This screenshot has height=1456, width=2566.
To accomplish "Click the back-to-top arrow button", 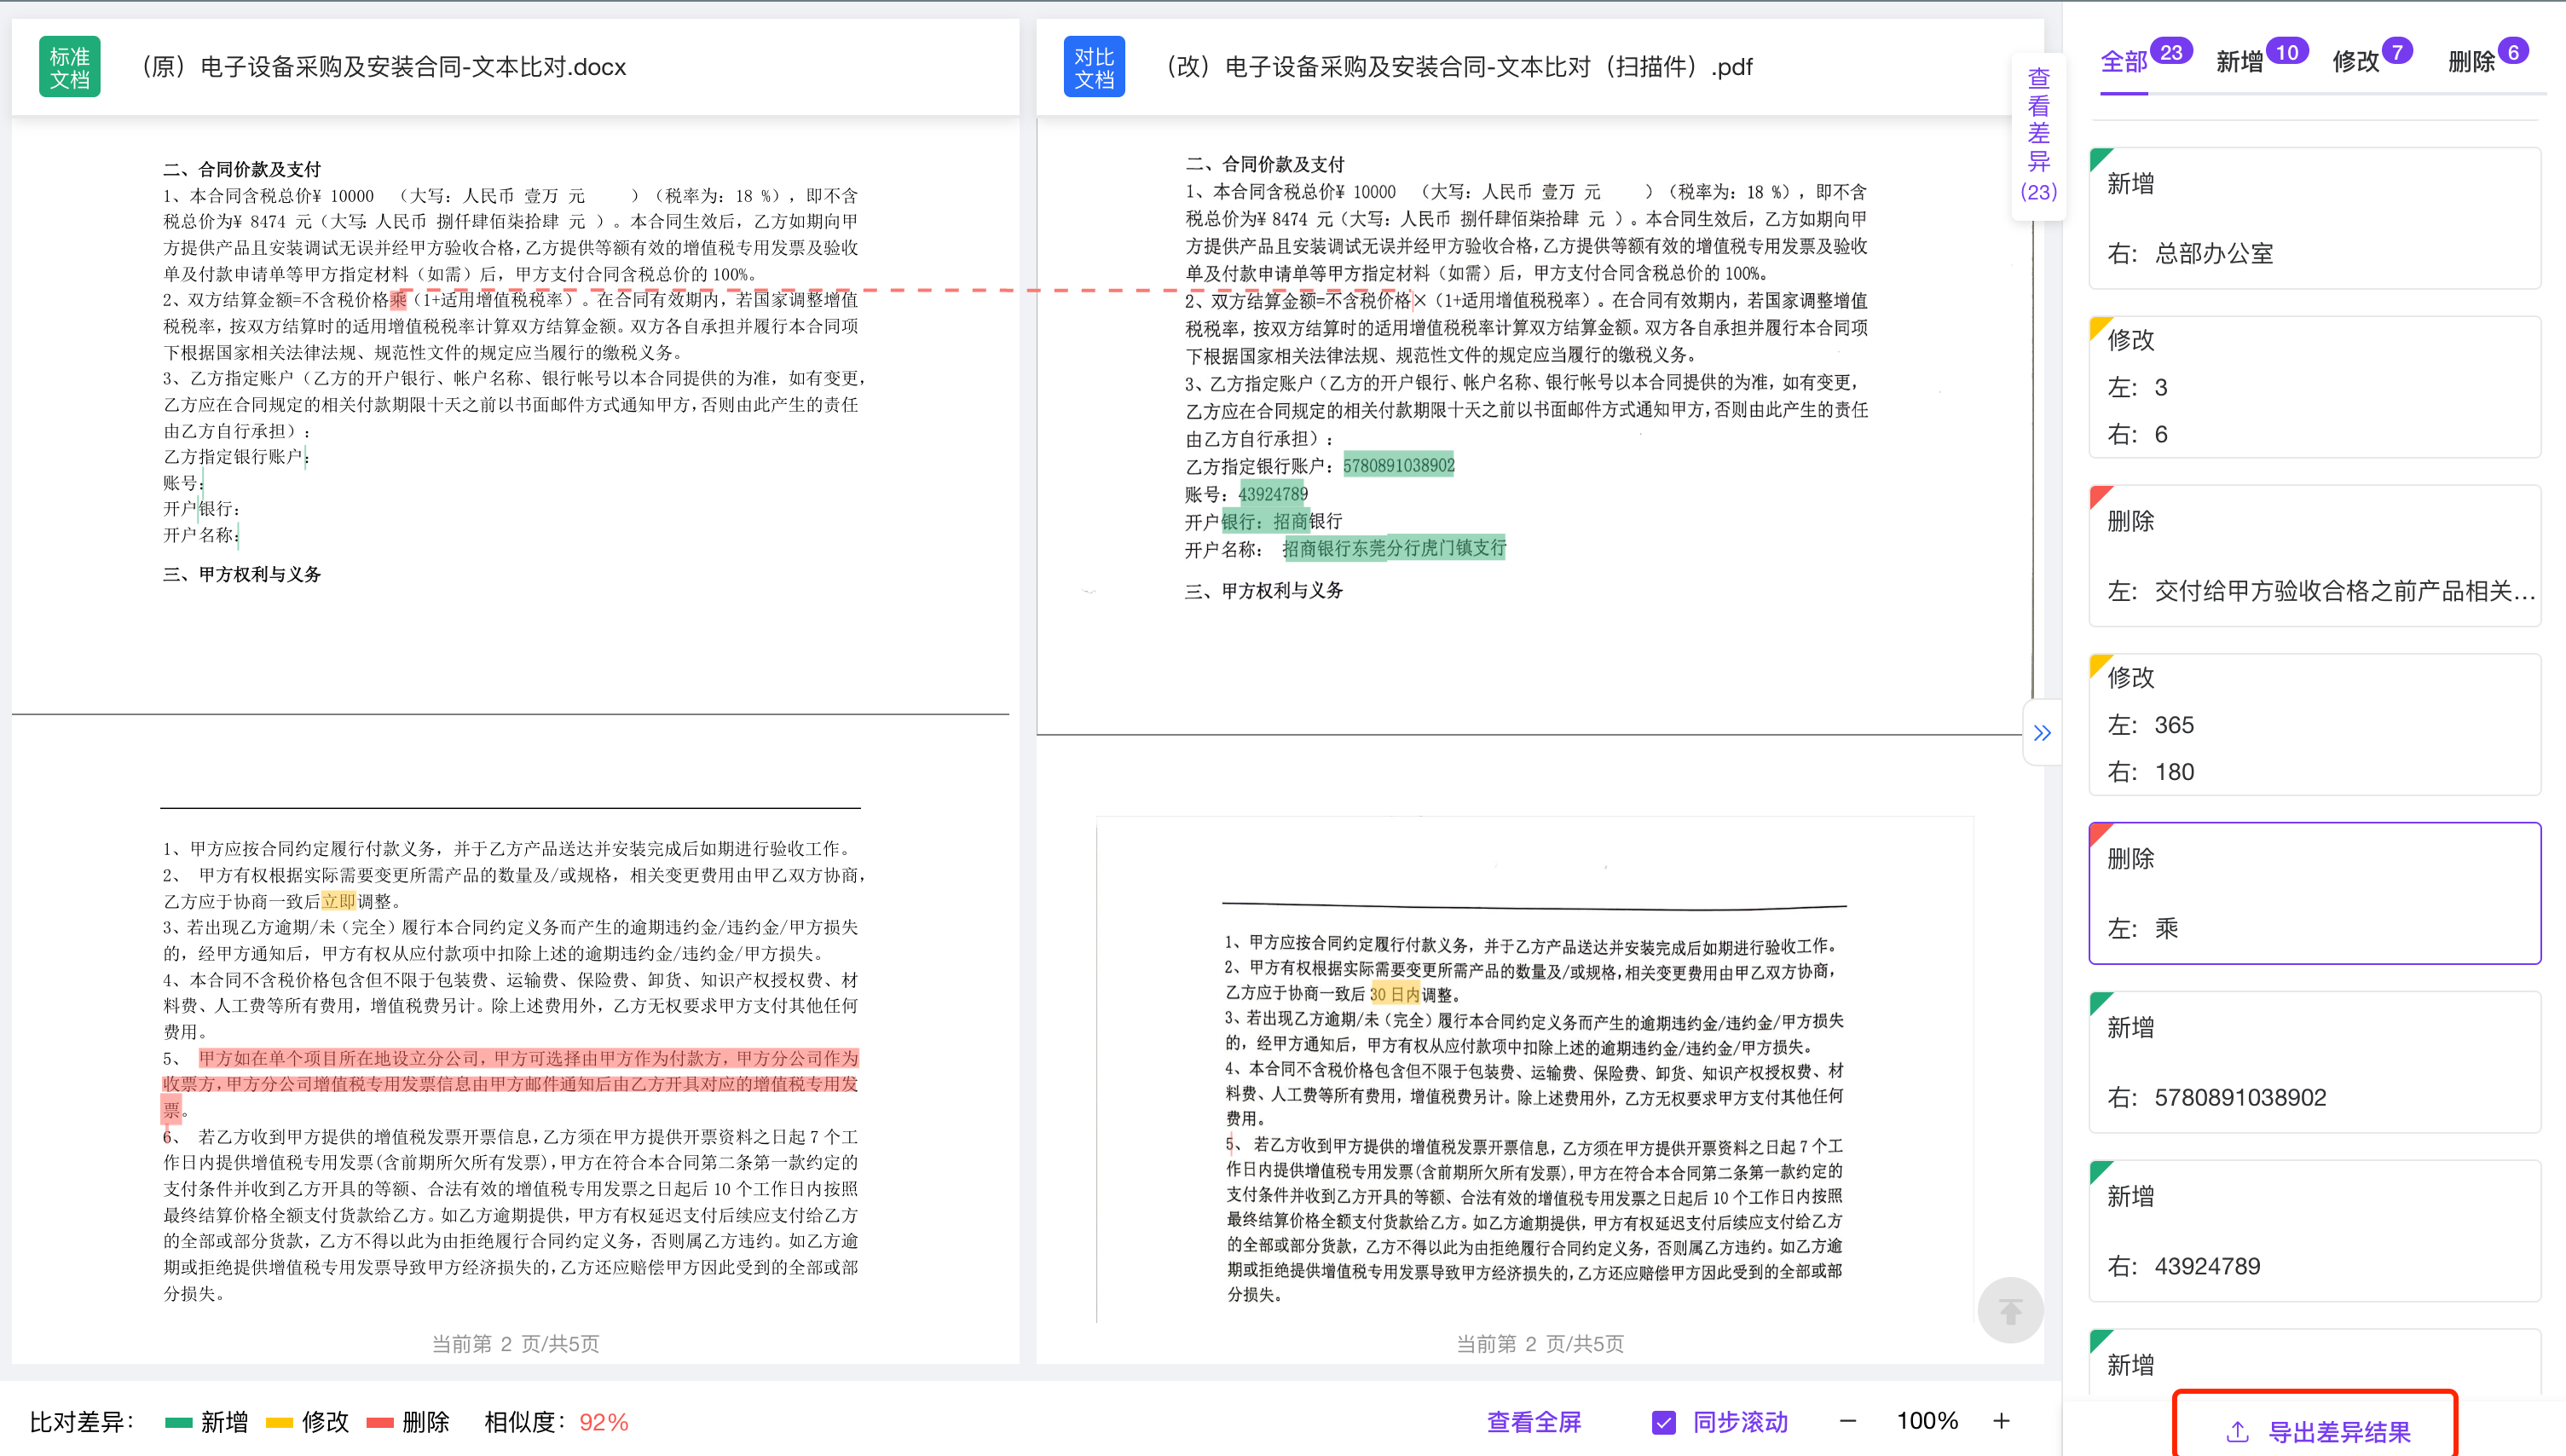I will (x=2009, y=1310).
